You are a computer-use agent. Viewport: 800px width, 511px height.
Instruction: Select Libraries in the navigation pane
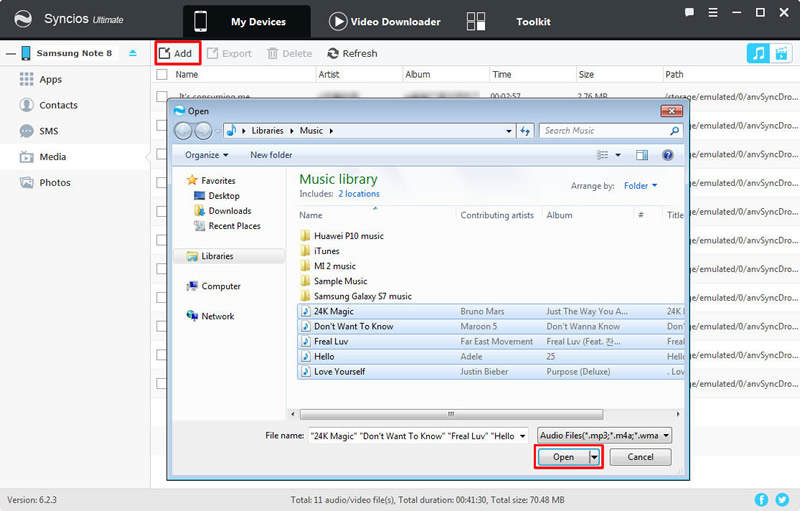point(229,256)
